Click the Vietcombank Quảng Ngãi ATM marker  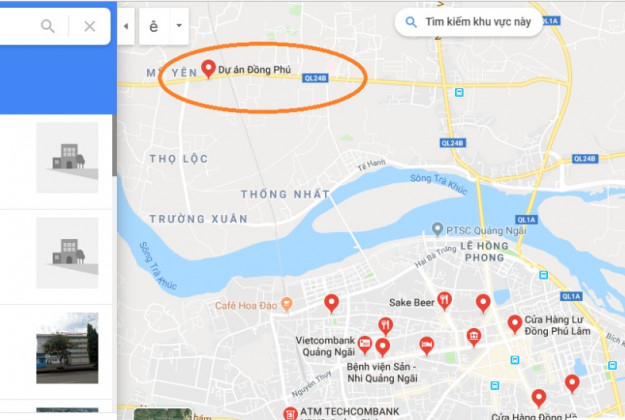point(365,345)
